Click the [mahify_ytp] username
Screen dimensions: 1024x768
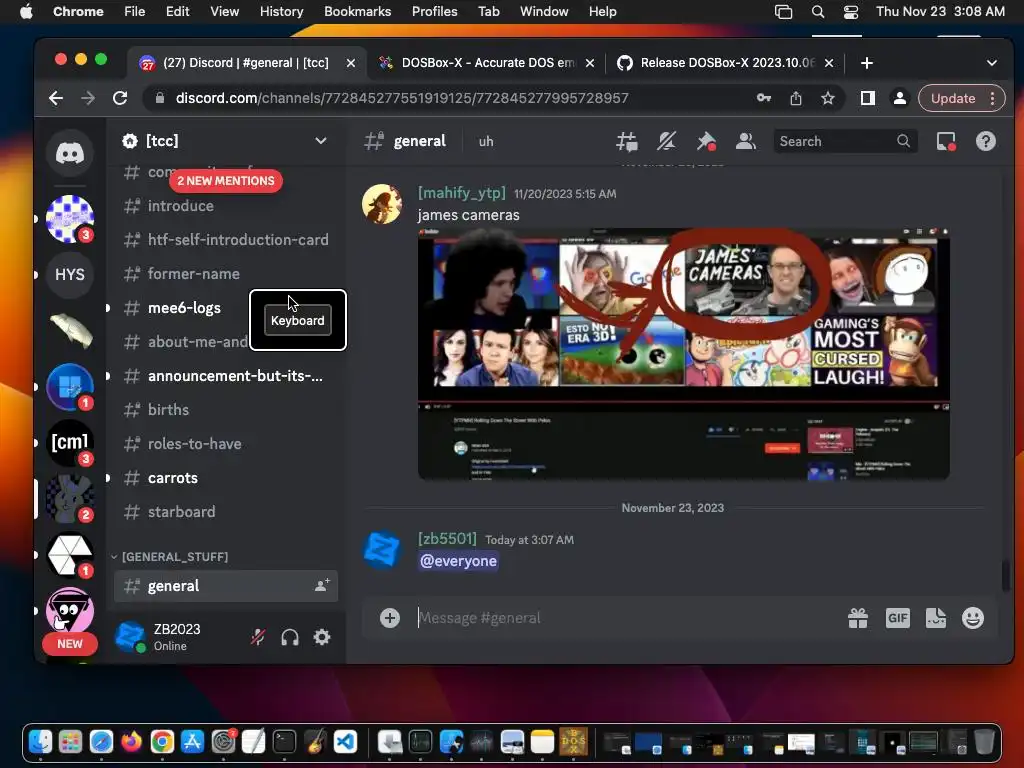coord(462,193)
